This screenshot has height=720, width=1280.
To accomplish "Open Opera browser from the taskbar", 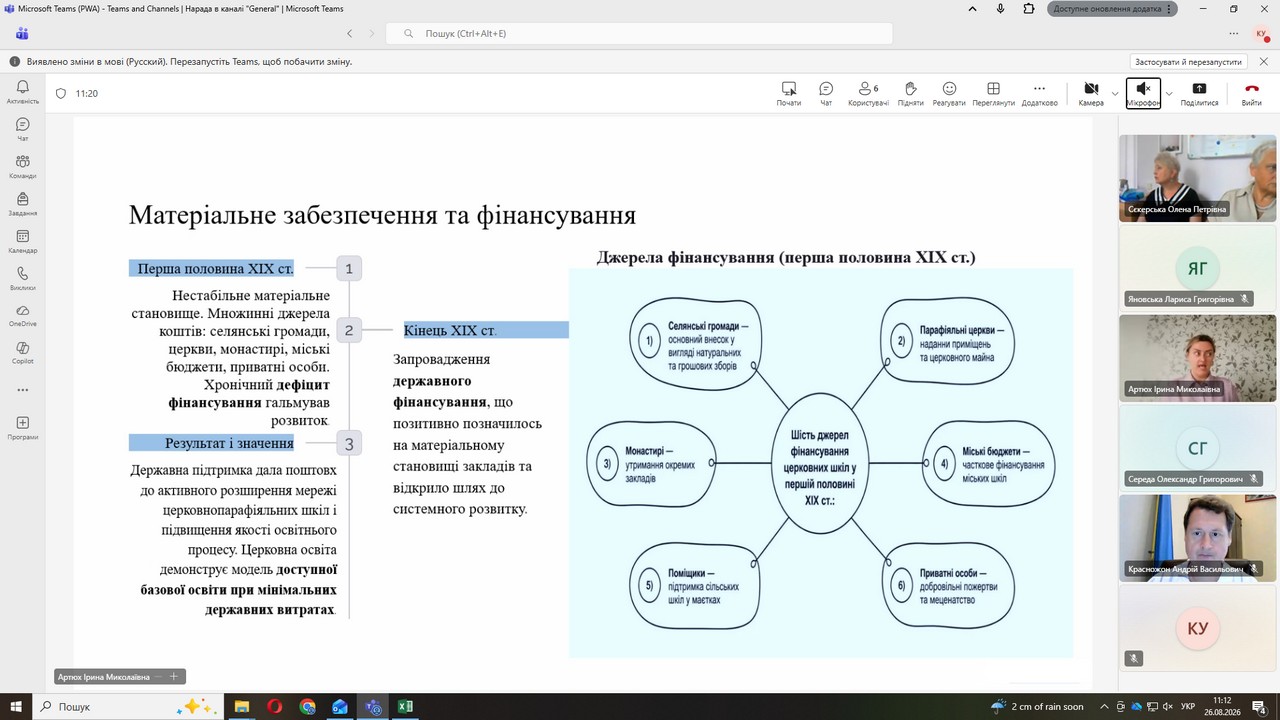I will 275,706.
